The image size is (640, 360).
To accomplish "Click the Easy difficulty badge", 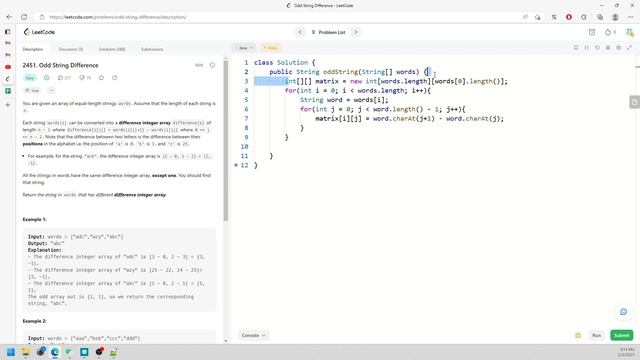I will pyautogui.click(x=30, y=78).
